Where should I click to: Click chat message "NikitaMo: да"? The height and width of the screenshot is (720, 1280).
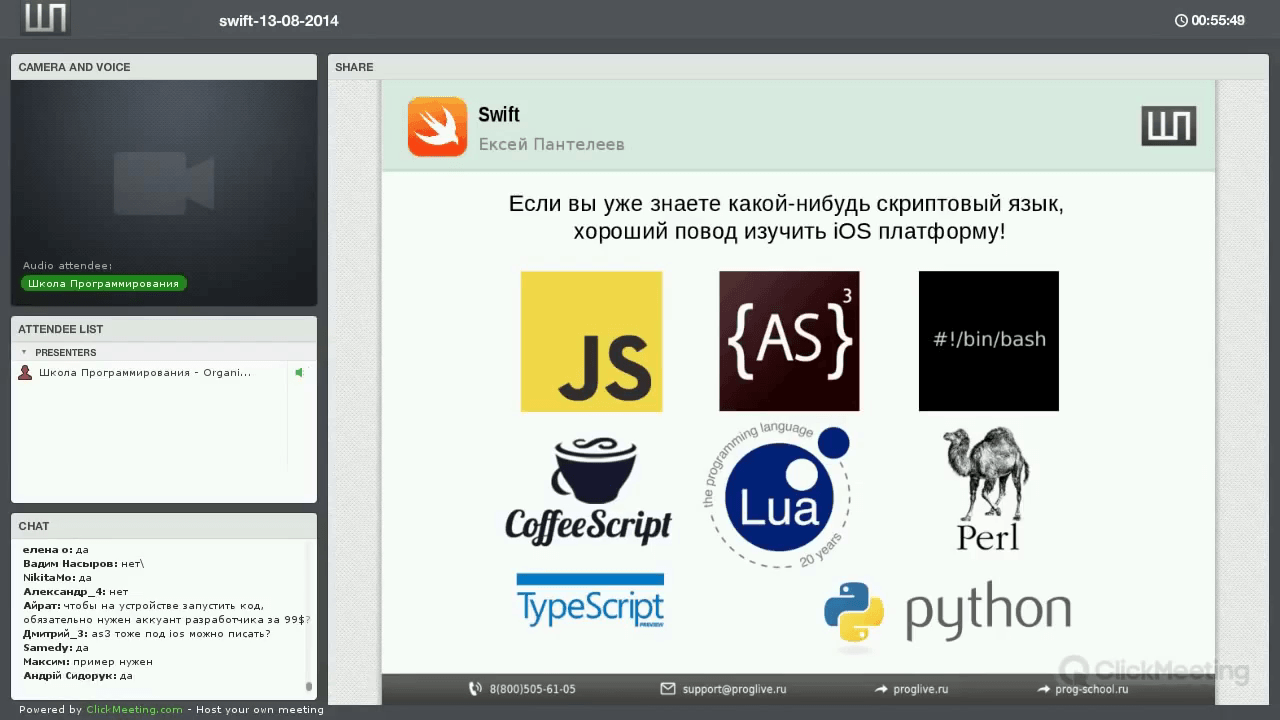pos(58,578)
